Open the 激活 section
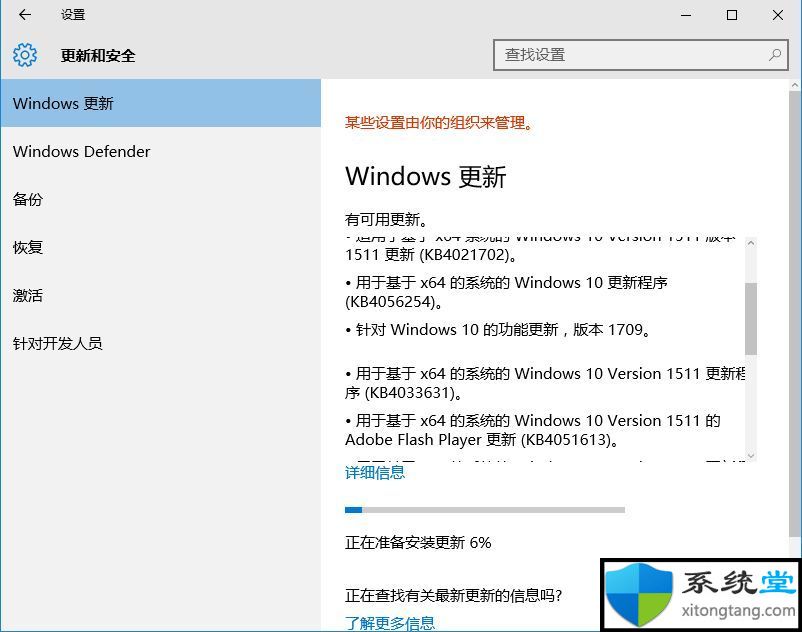 pyautogui.click(x=161, y=295)
